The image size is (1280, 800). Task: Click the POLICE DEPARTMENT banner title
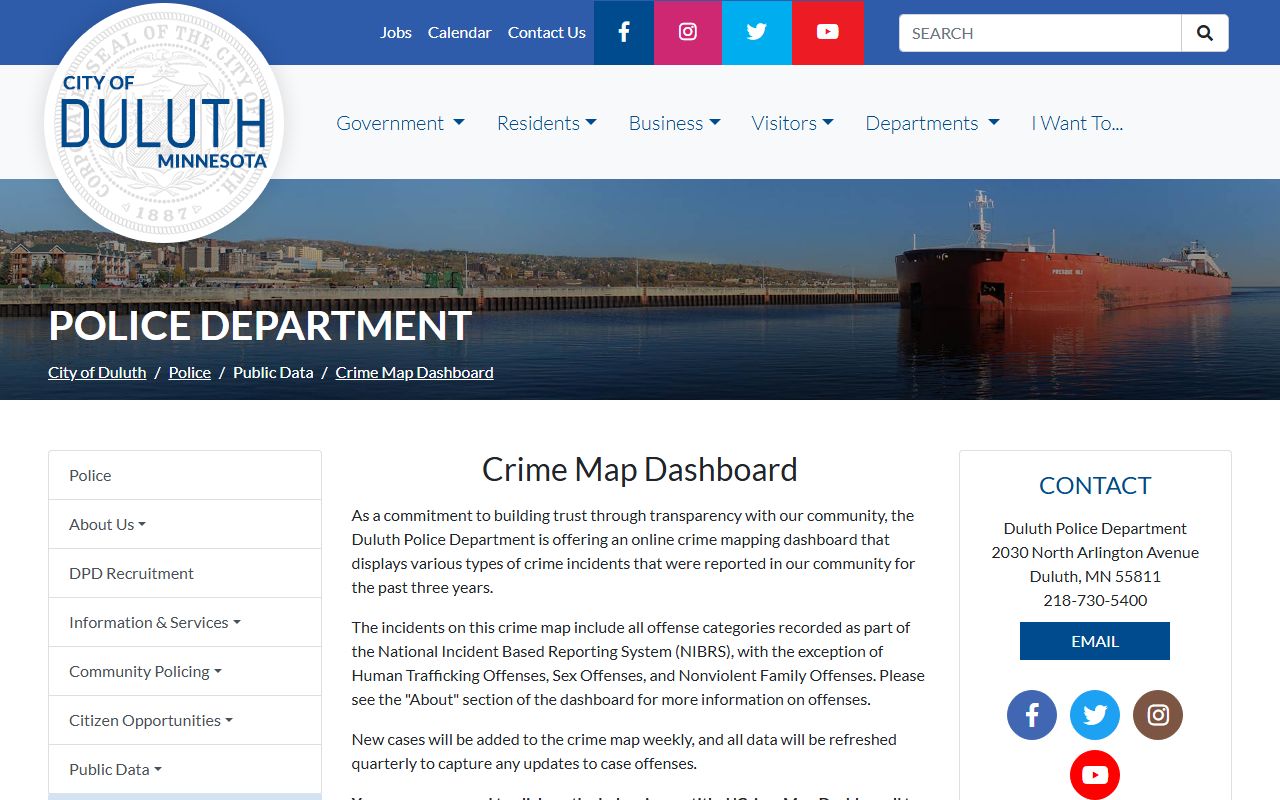point(260,326)
